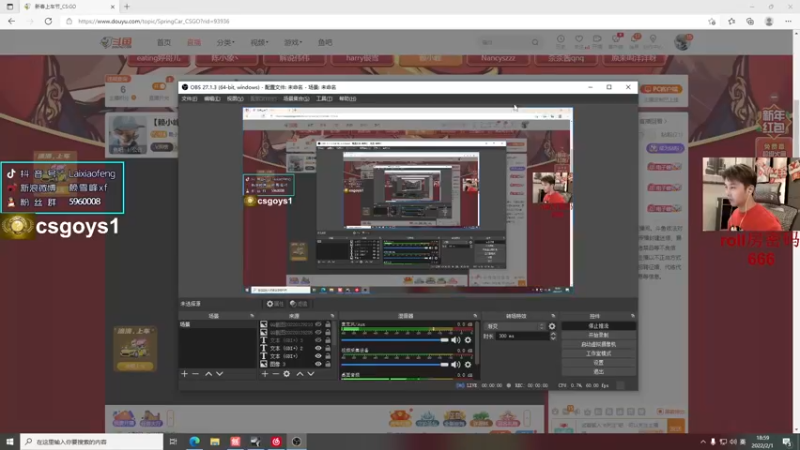Move source down in the sources list
Viewport: 800px width, 450px height.
click(x=311, y=374)
